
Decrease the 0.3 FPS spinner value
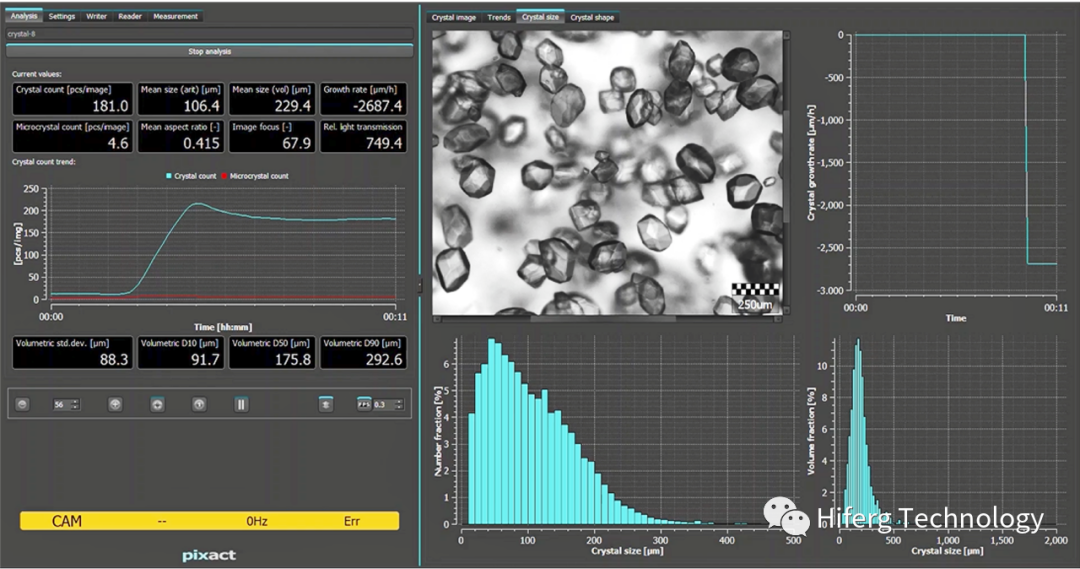point(398,407)
